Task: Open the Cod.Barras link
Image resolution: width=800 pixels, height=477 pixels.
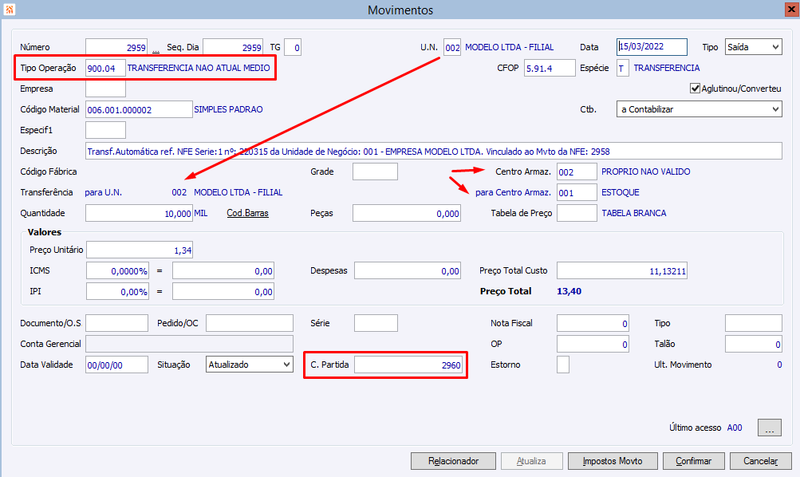Action: pos(247,213)
